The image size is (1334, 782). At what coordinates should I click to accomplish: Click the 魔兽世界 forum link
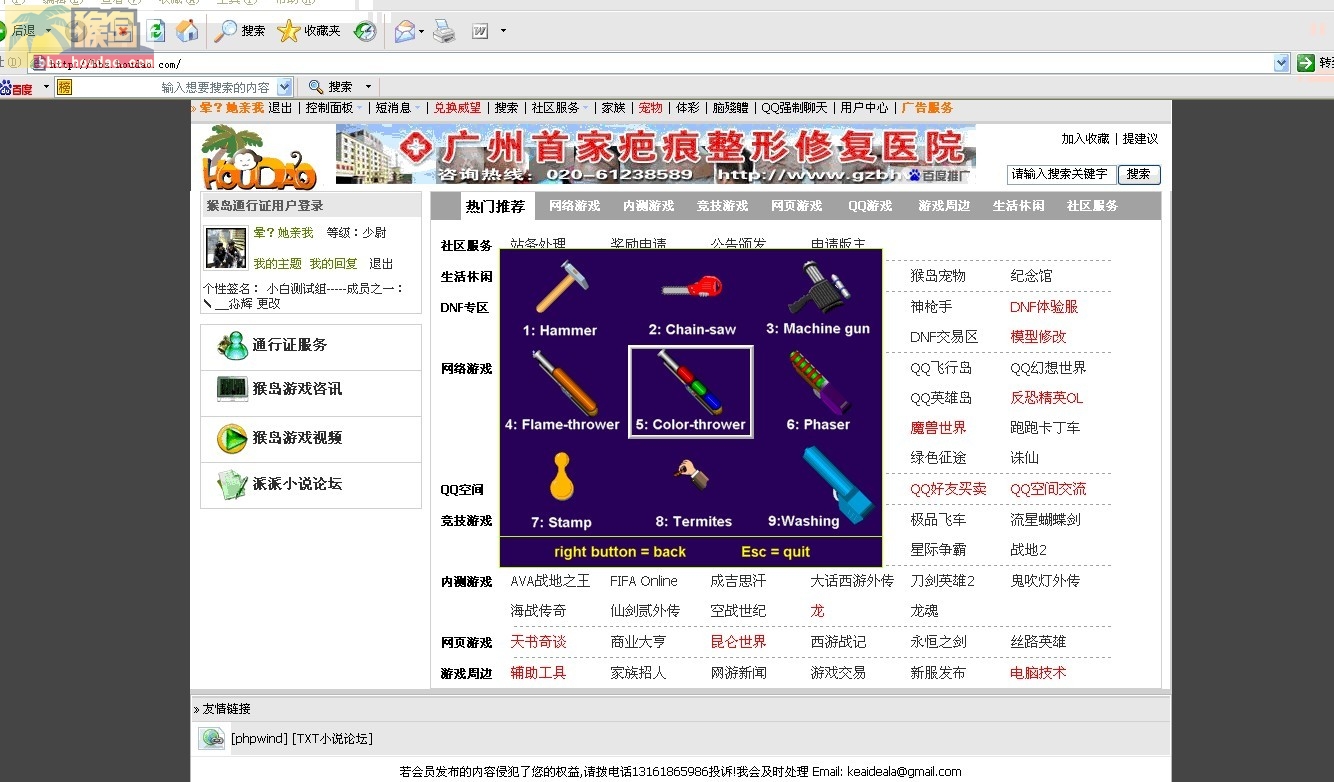pos(938,428)
